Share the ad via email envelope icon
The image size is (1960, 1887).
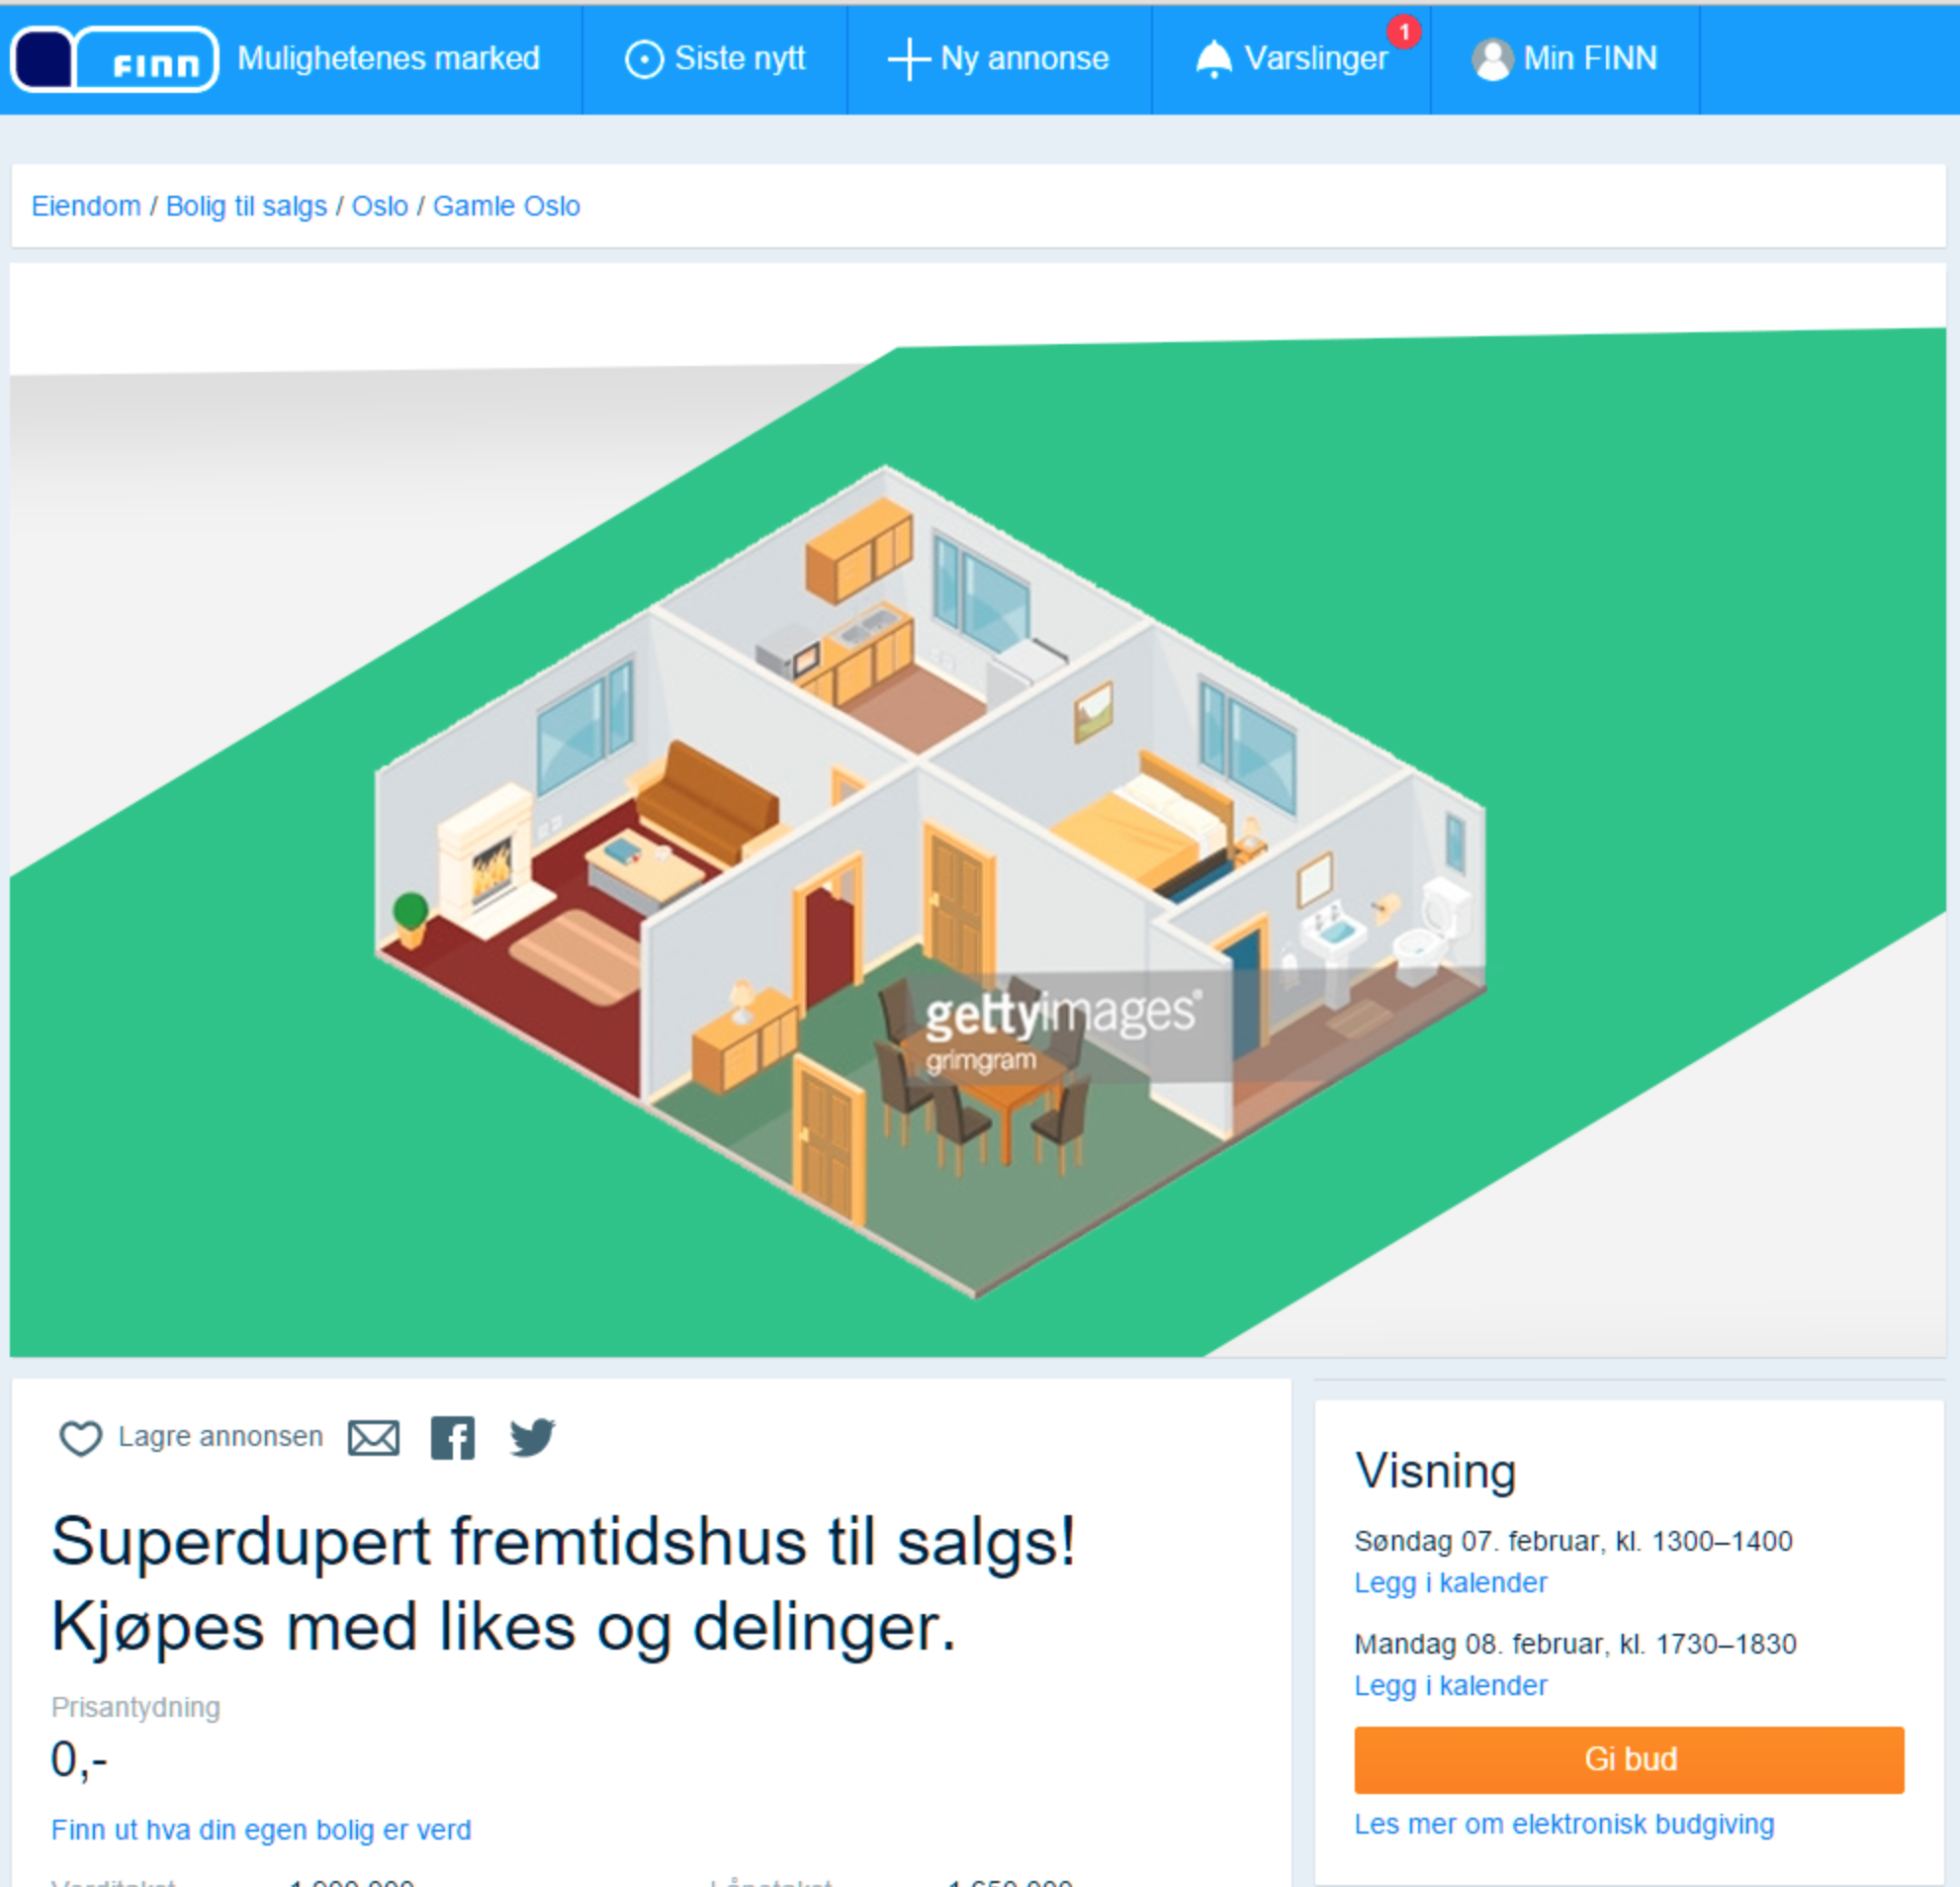(x=373, y=1438)
